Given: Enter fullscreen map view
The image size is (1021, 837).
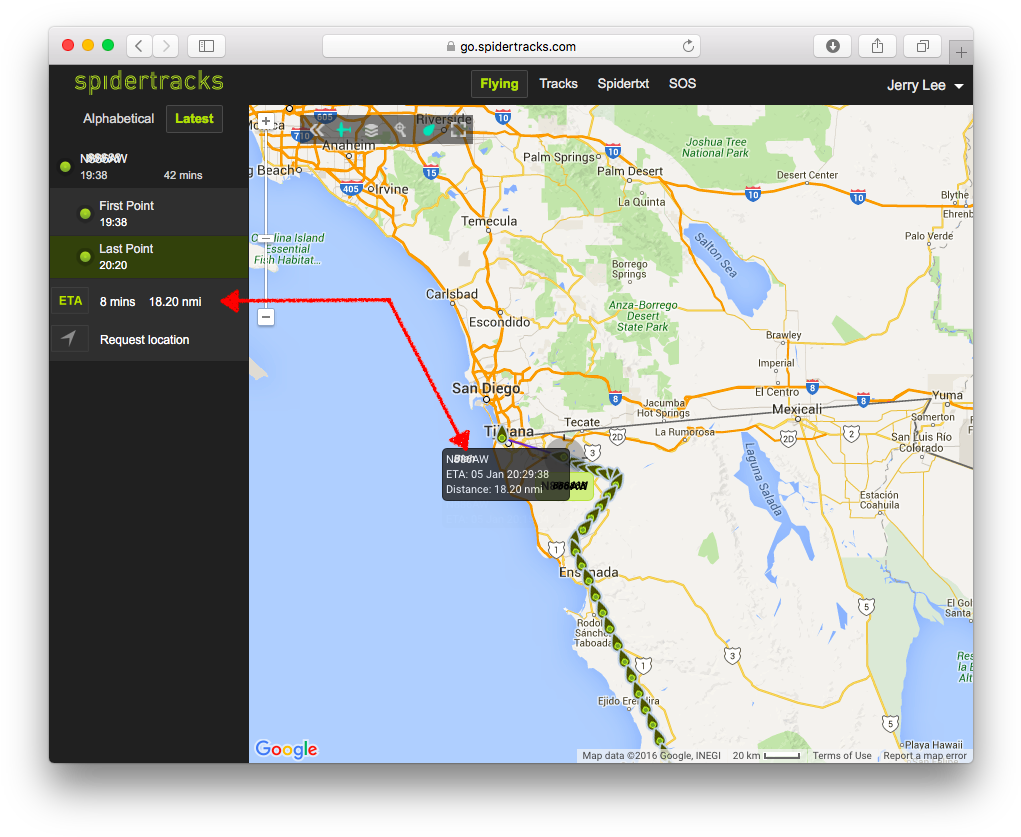Looking at the screenshot, I should point(458,130).
